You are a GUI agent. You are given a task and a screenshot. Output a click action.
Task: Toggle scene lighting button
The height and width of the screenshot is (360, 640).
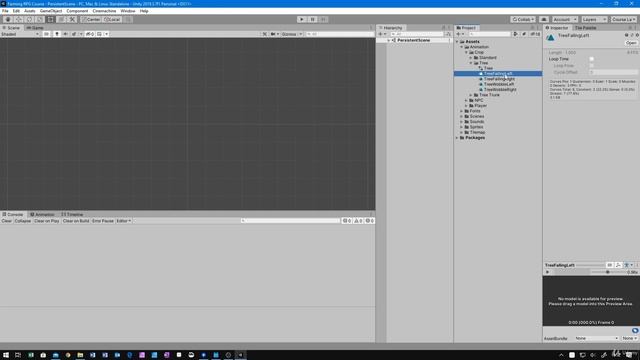[x=57, y=34]
